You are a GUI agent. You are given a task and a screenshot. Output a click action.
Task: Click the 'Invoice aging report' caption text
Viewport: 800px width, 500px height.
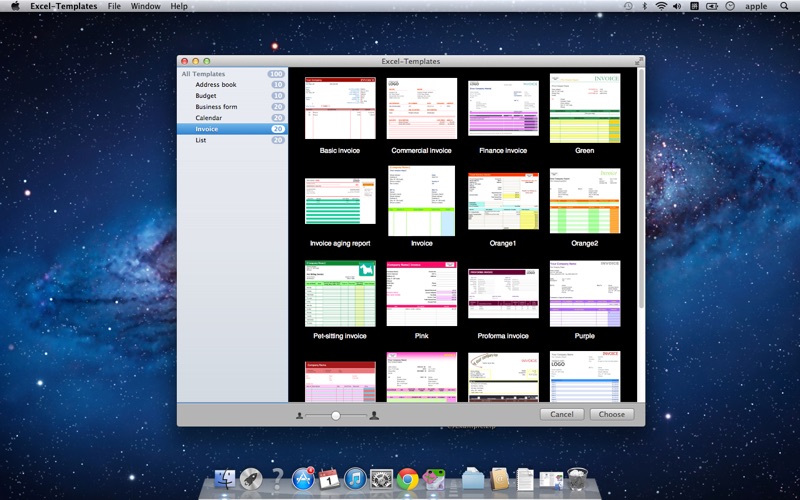tap(340, 243)
